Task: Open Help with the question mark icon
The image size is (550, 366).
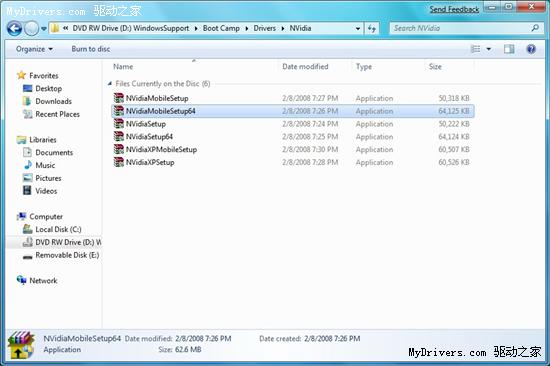Action: [531, 49]
